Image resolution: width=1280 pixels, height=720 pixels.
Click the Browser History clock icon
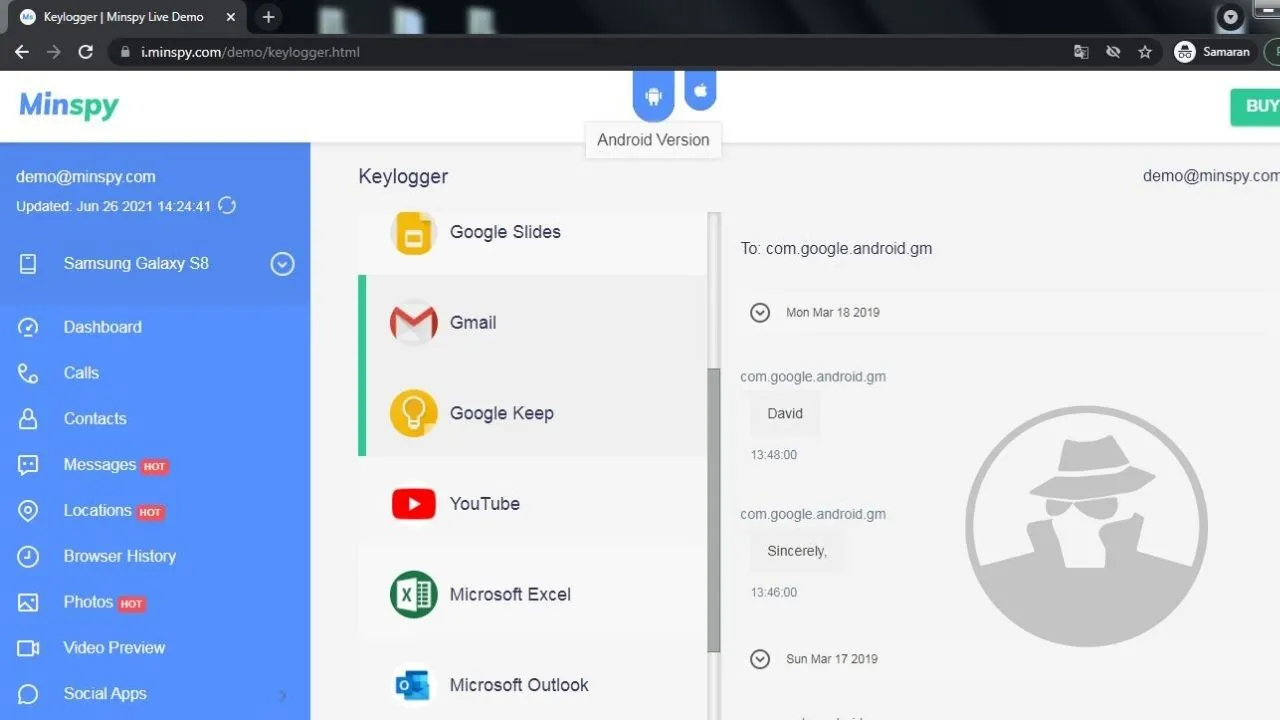point(28,556)
